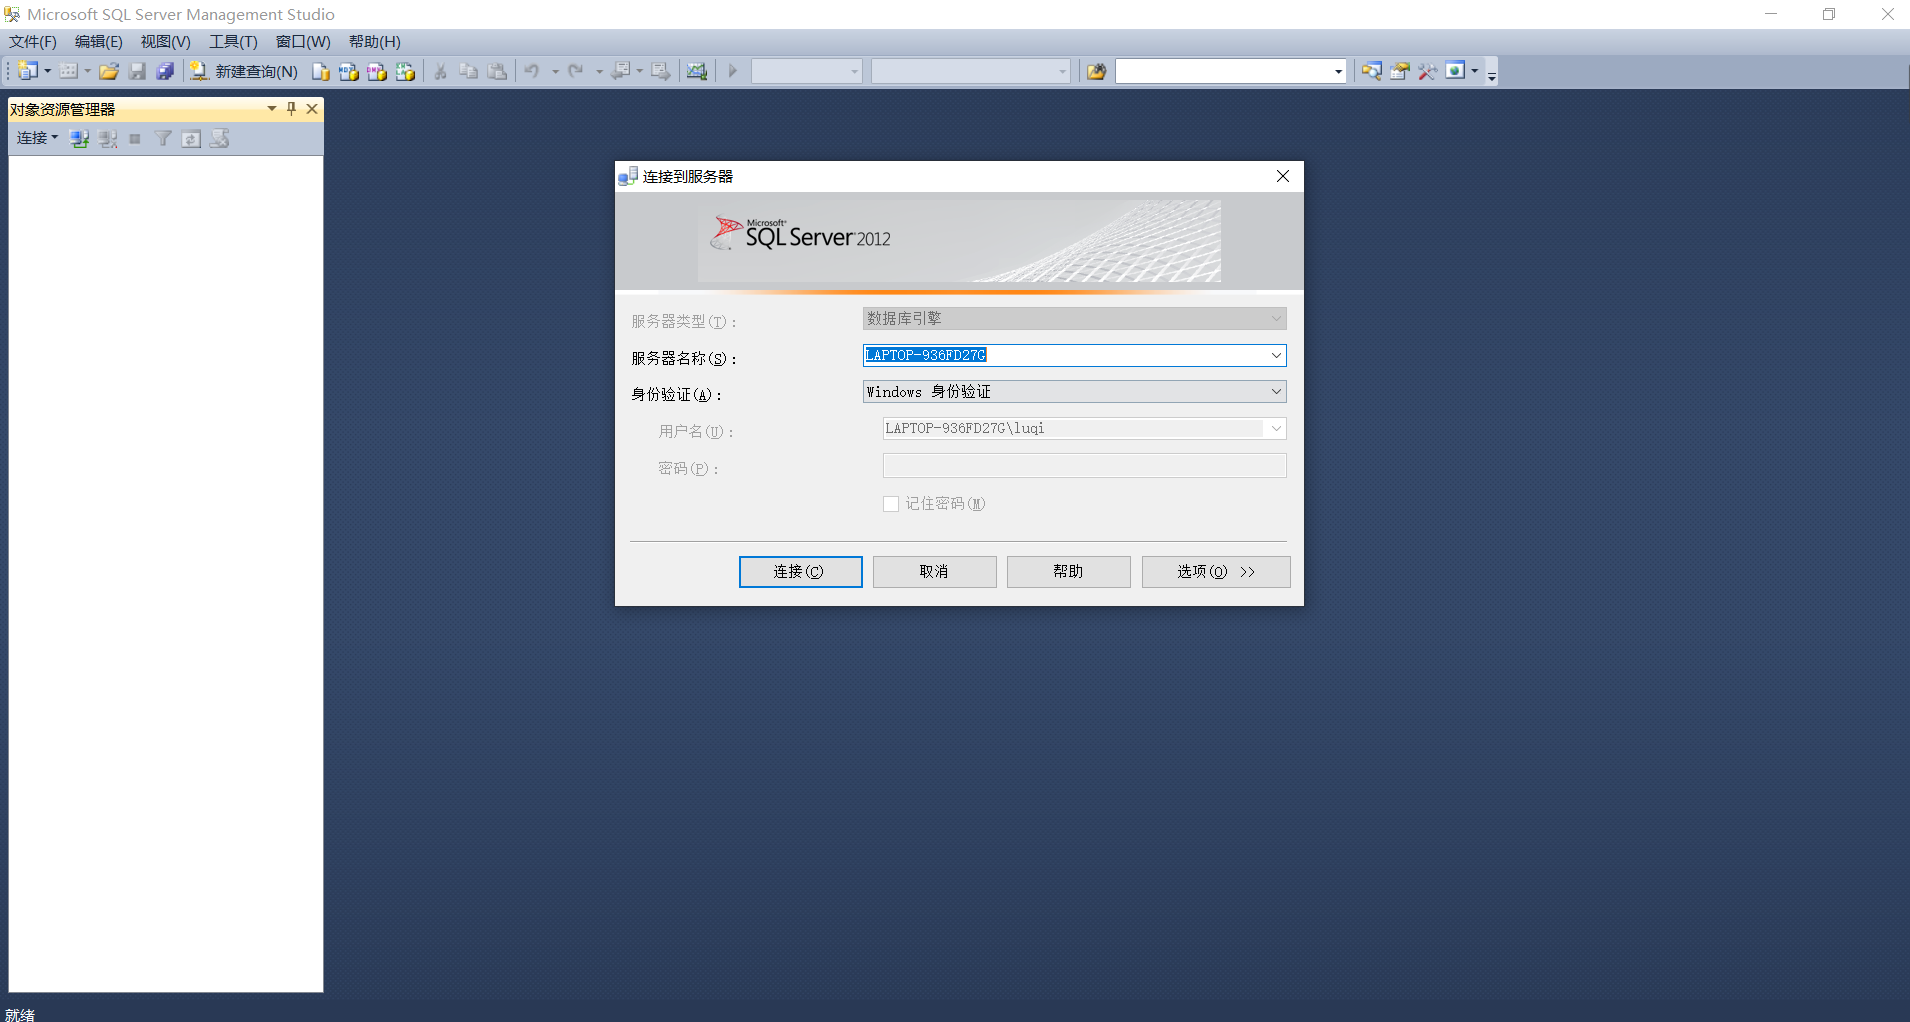1910x1022 pixels.
Task: Open the 帮助(H) menu
Action: (x=375, y=42)
